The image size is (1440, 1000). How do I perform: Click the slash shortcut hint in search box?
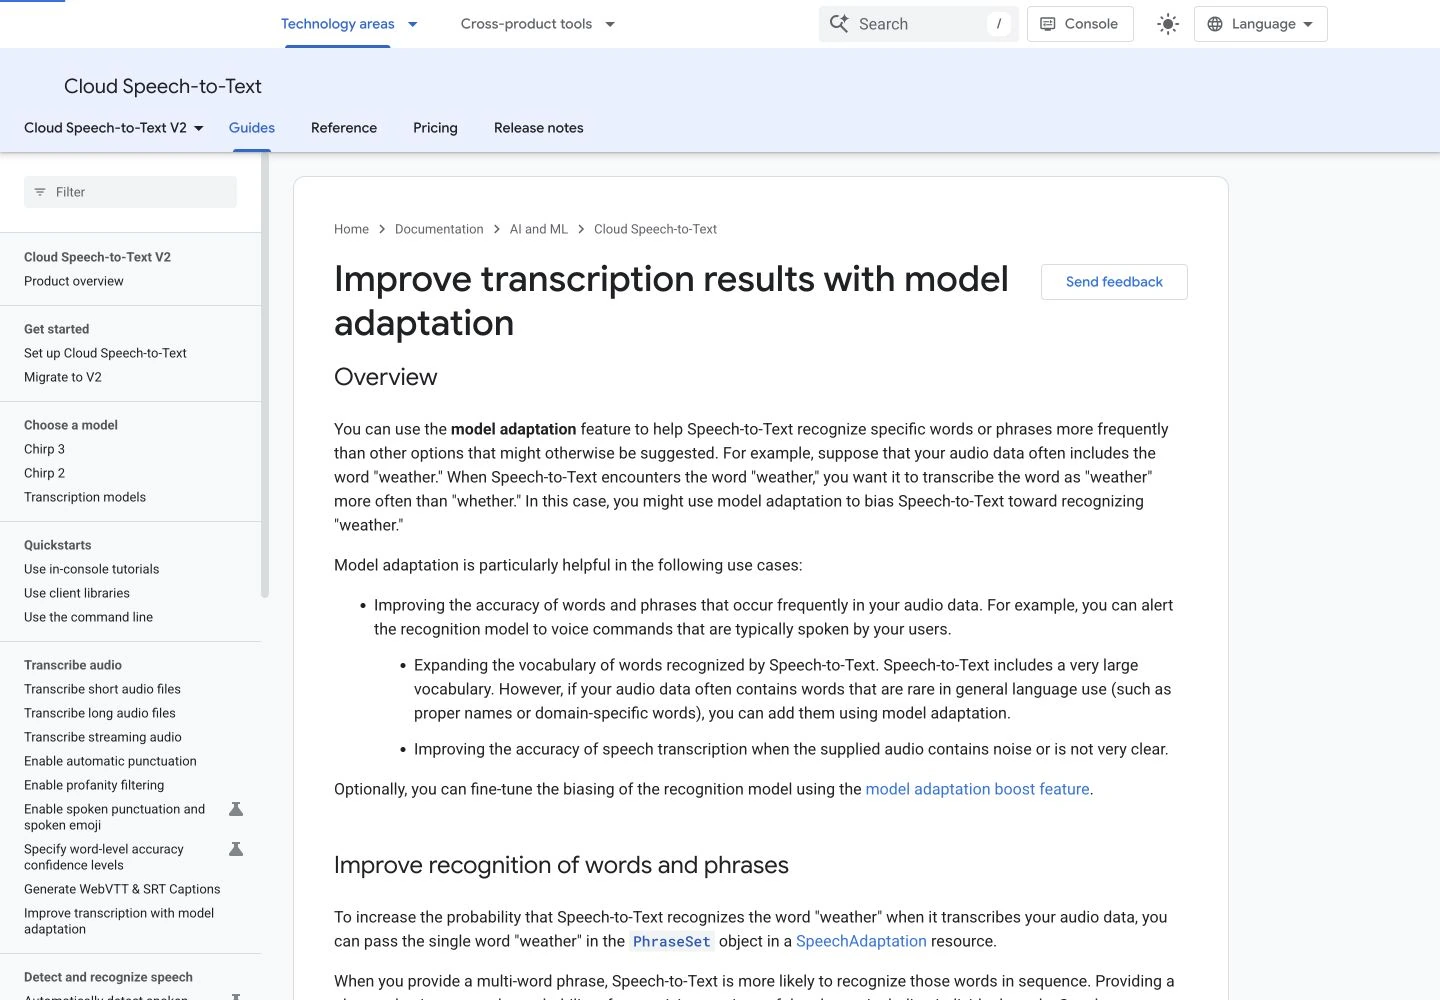tap(999, 24)
